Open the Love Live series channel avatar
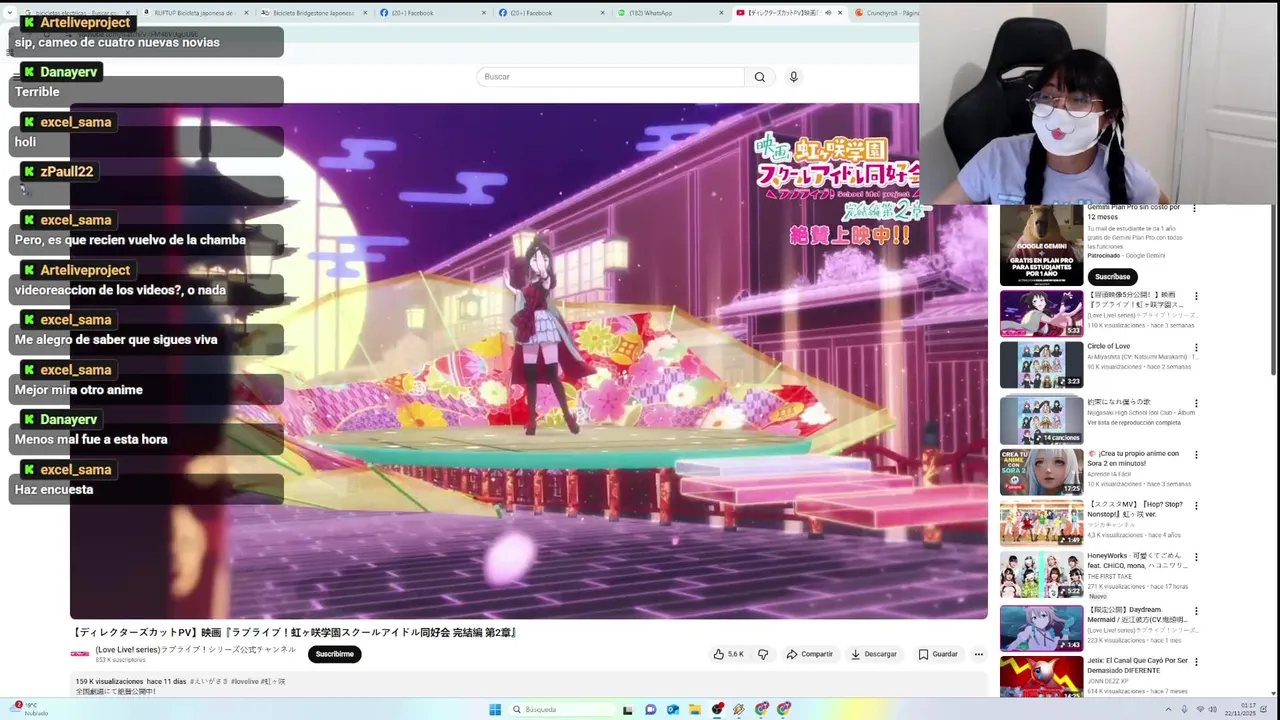The height and width of the screenshot is (720, 1280). (x=80, y=654)
